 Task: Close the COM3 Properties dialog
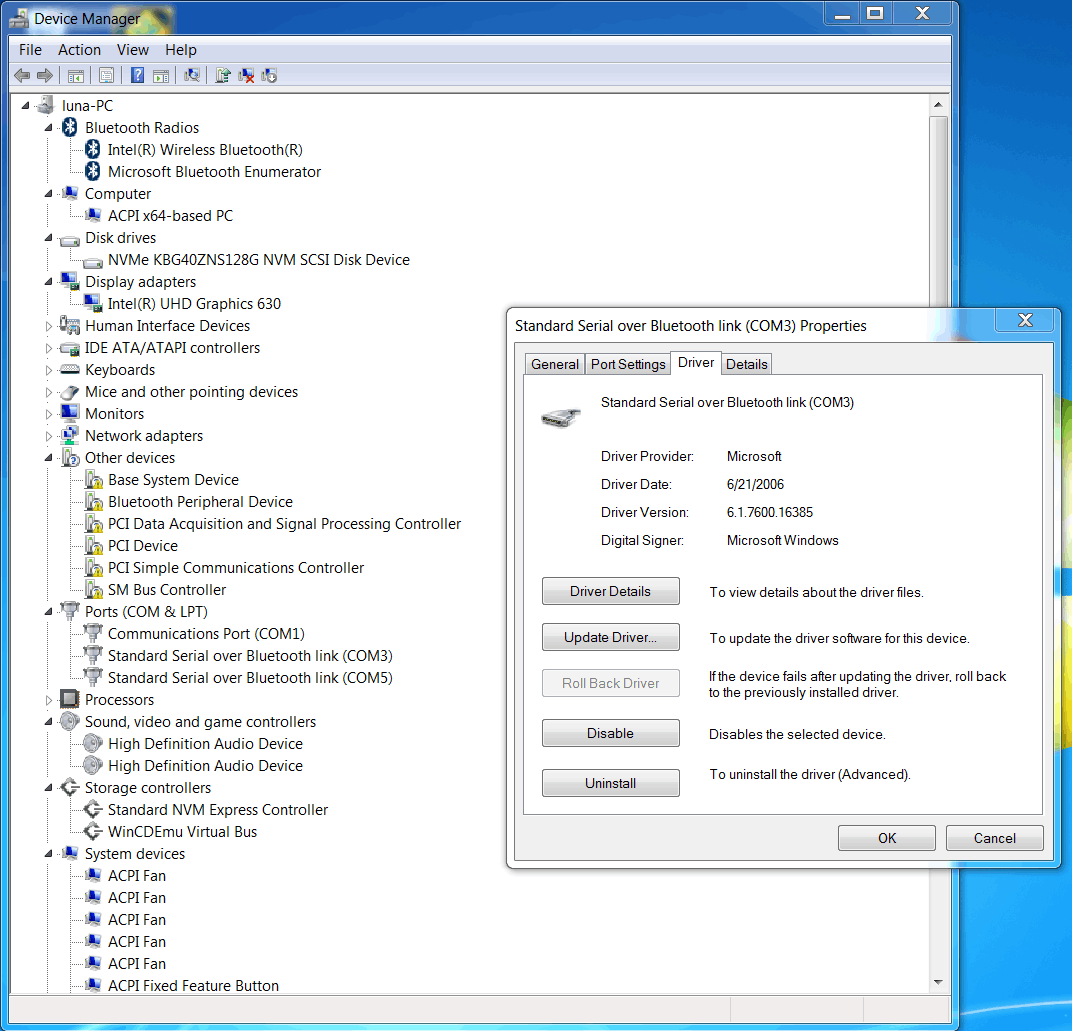pyautogui.click(x=1025, y=320)
